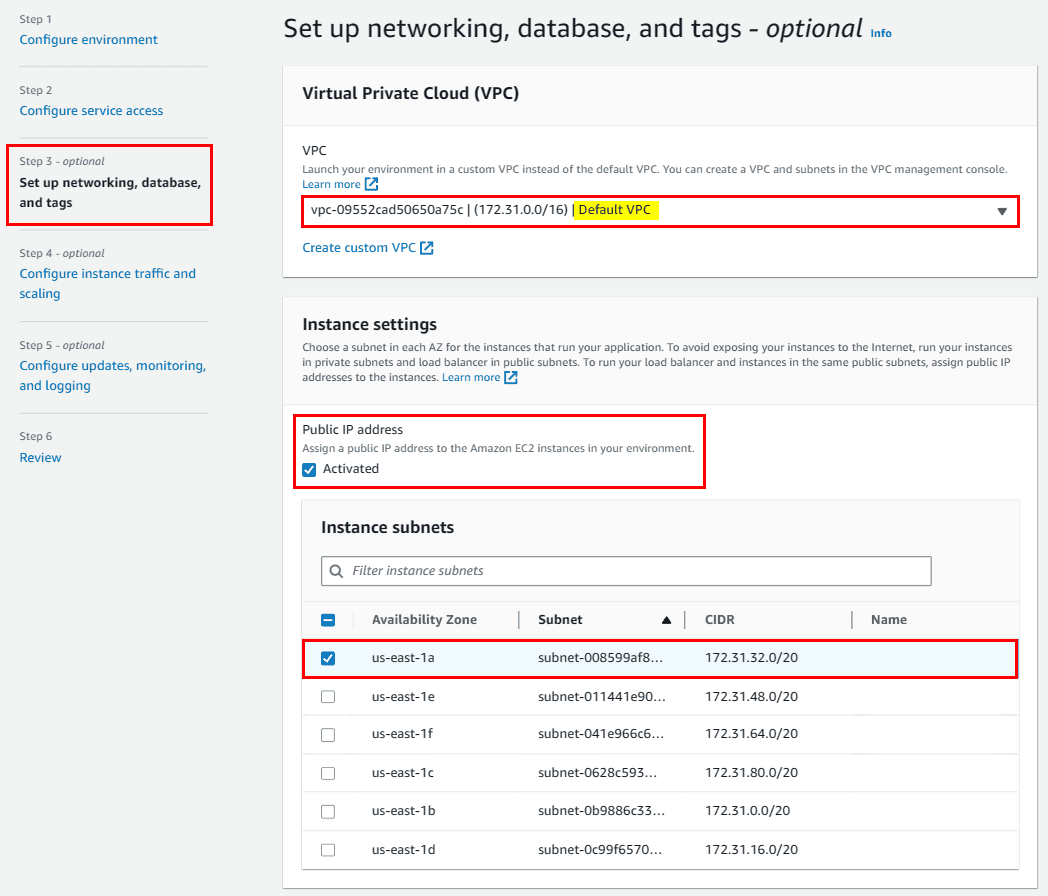Tick the us-east-1b subnet checkbox

[x=328, y=811]
